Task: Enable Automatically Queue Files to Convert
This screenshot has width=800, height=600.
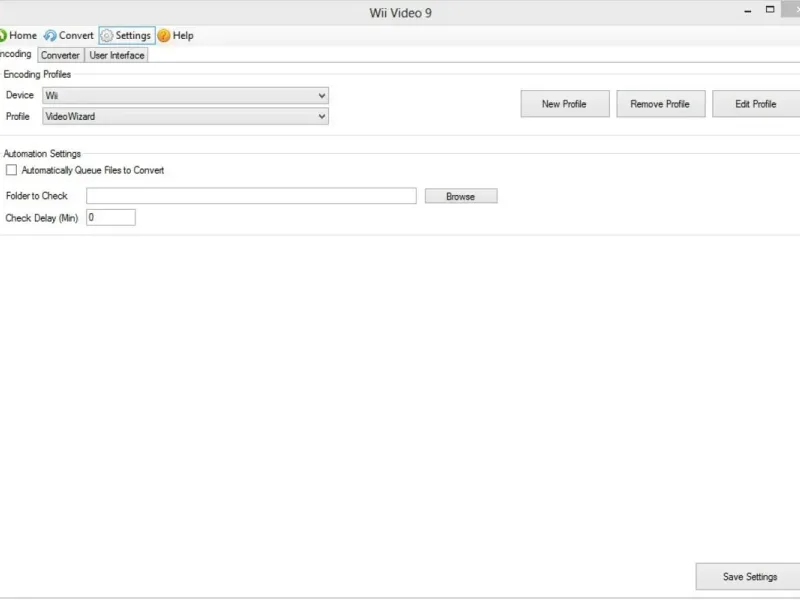Action: [11, 170]
